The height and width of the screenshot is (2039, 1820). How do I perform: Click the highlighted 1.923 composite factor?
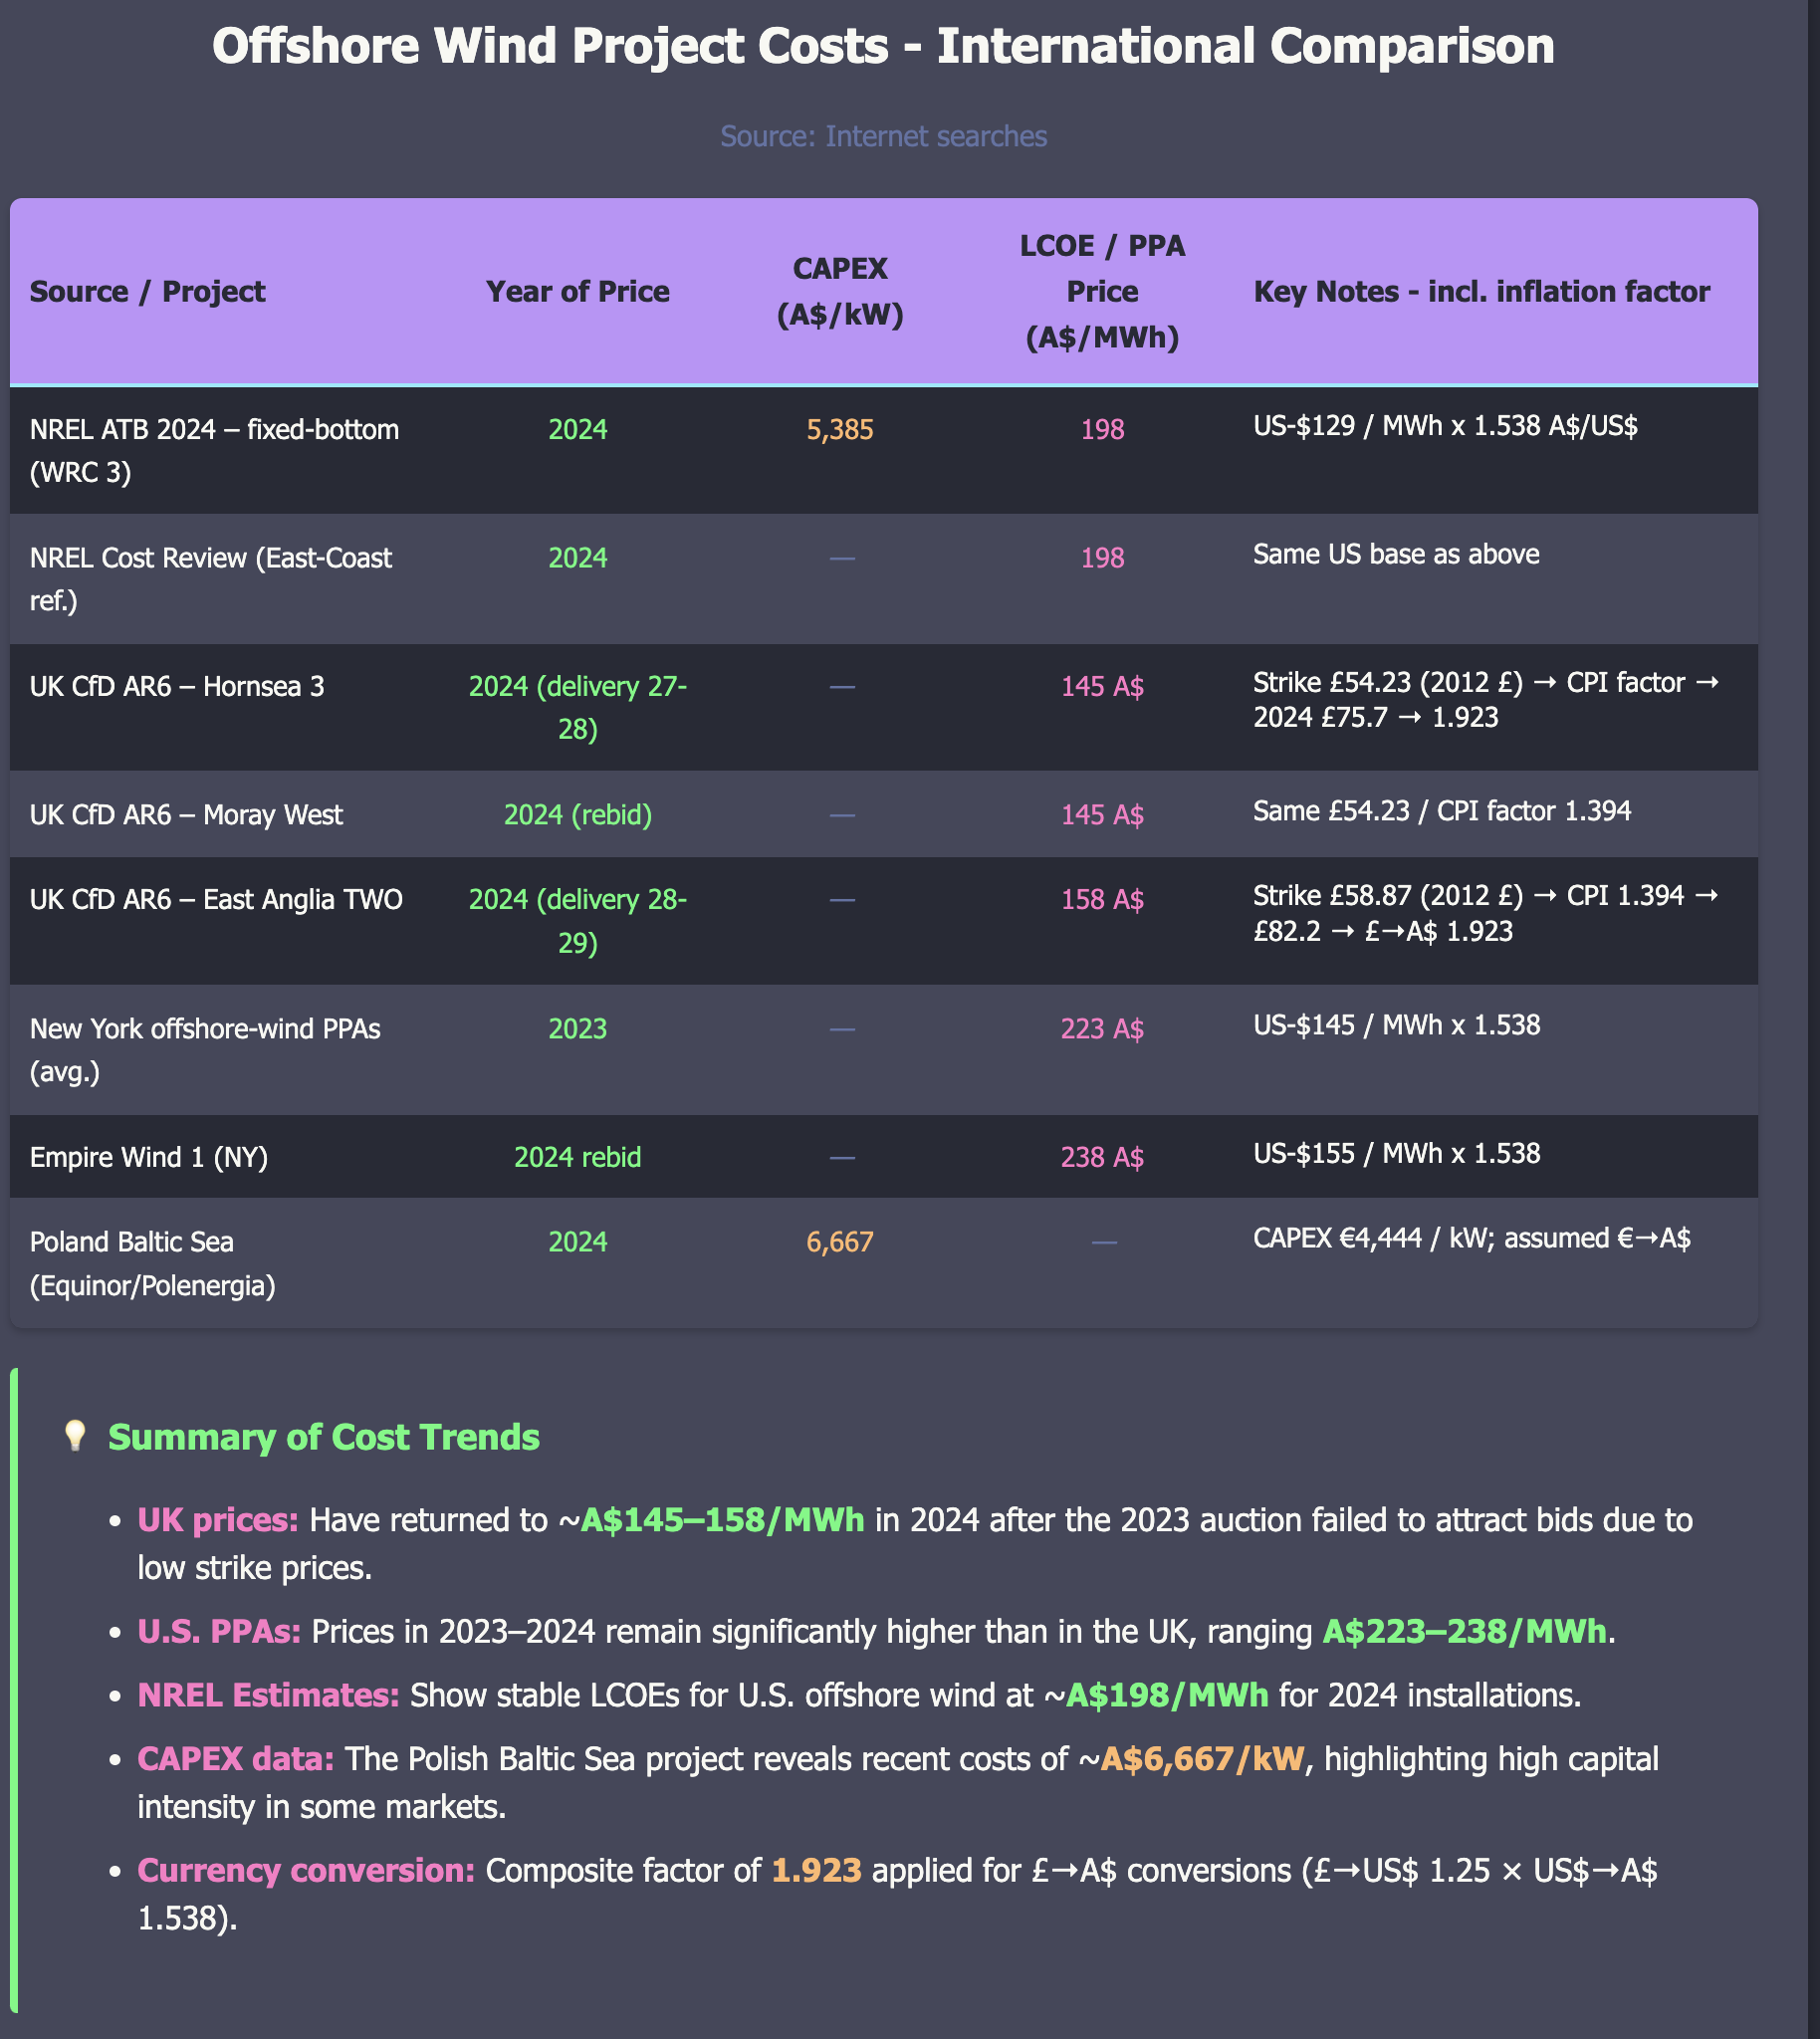tap(816, 1870)
